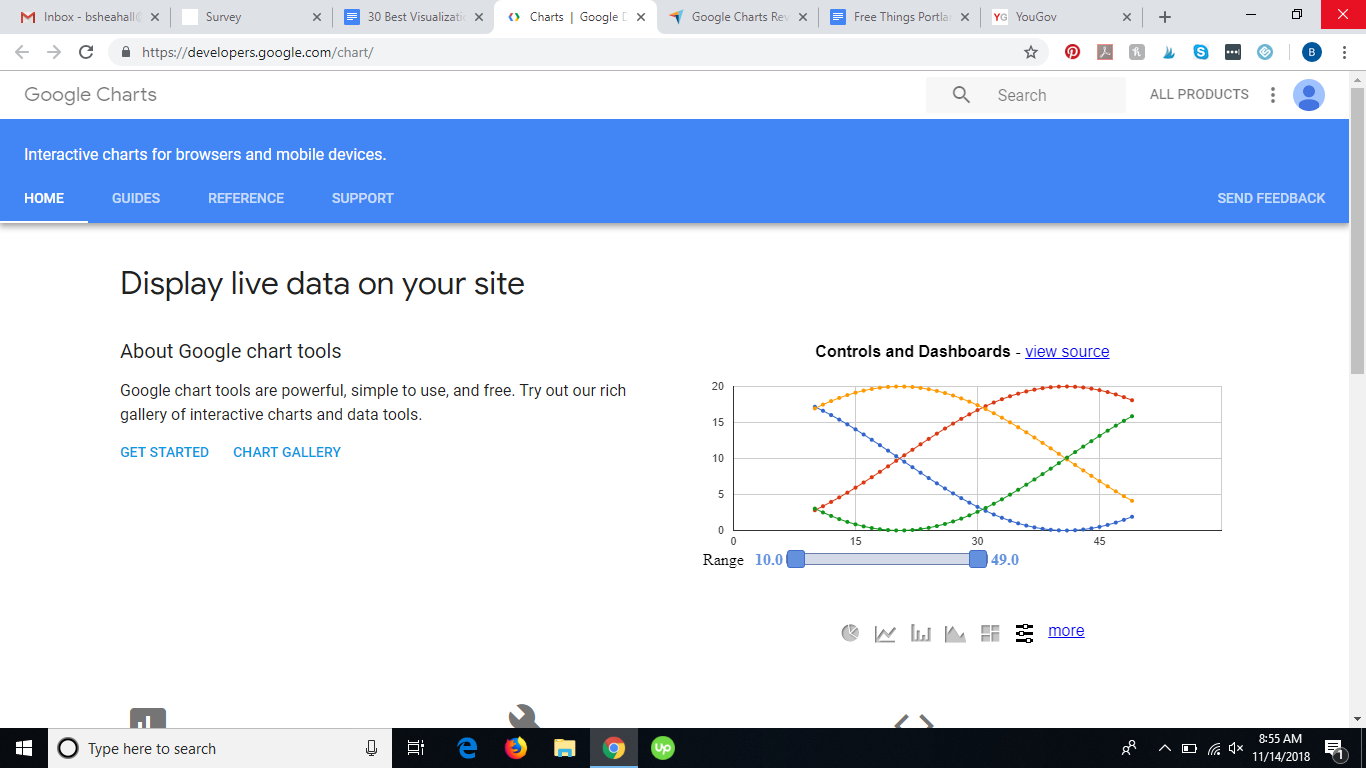Viewport: 1366px width, 768px height.
Task: Open the Chrome profile B avatar
Action: [x=1312, y=52]
